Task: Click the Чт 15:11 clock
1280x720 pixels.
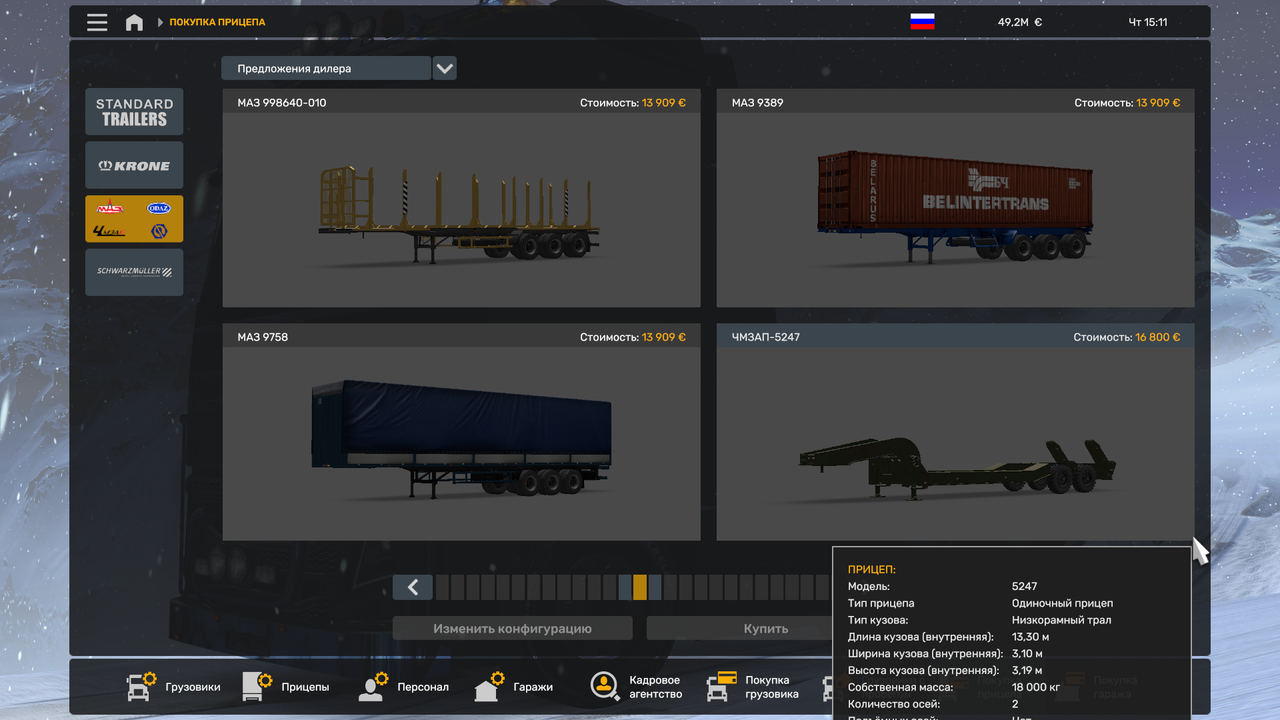Action: [1148, 22]
